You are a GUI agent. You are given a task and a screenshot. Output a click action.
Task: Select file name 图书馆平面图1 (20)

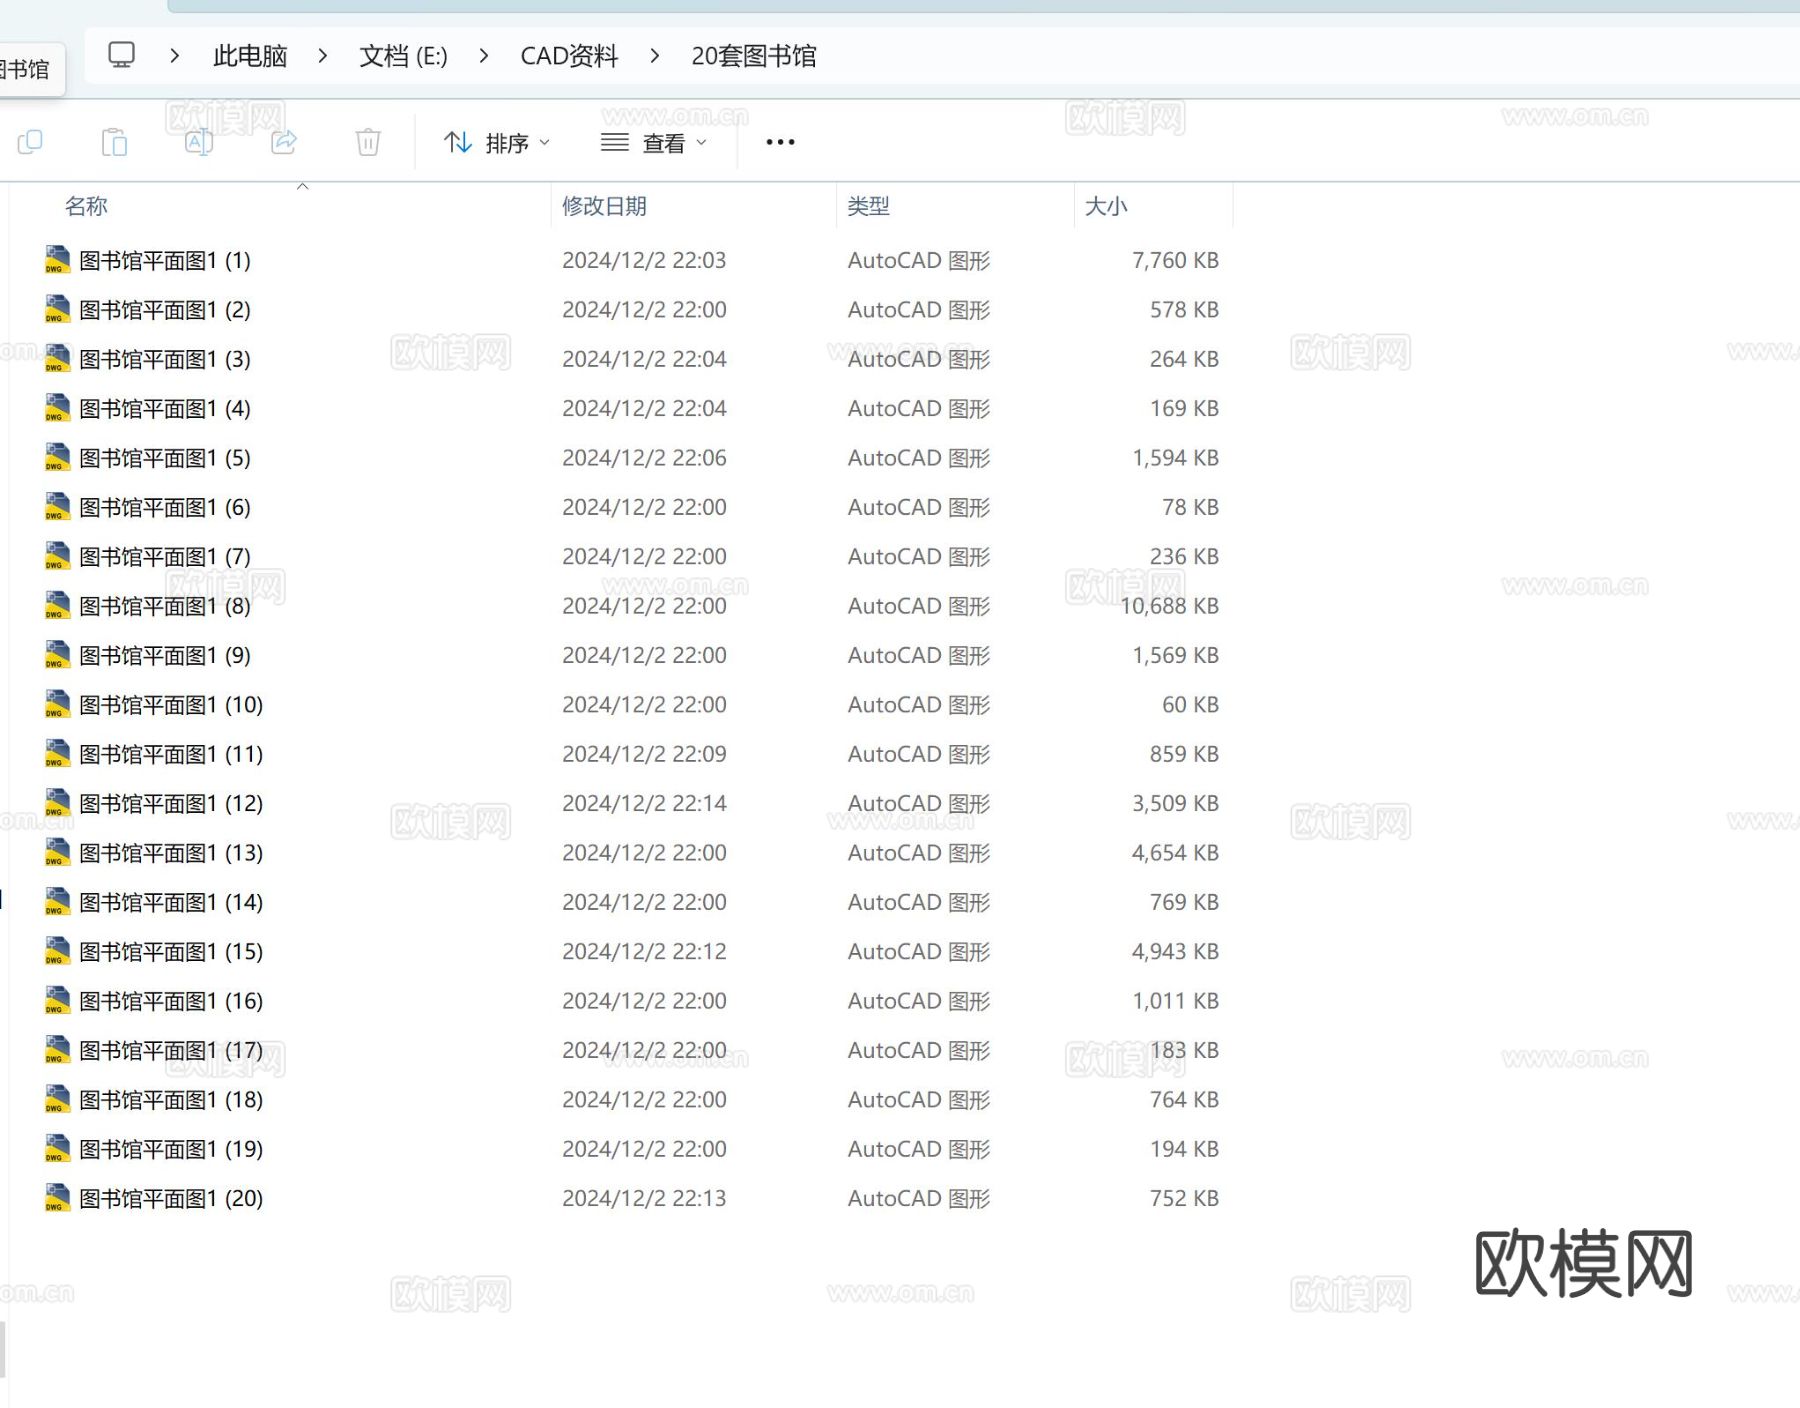[x=171, y=1198]
